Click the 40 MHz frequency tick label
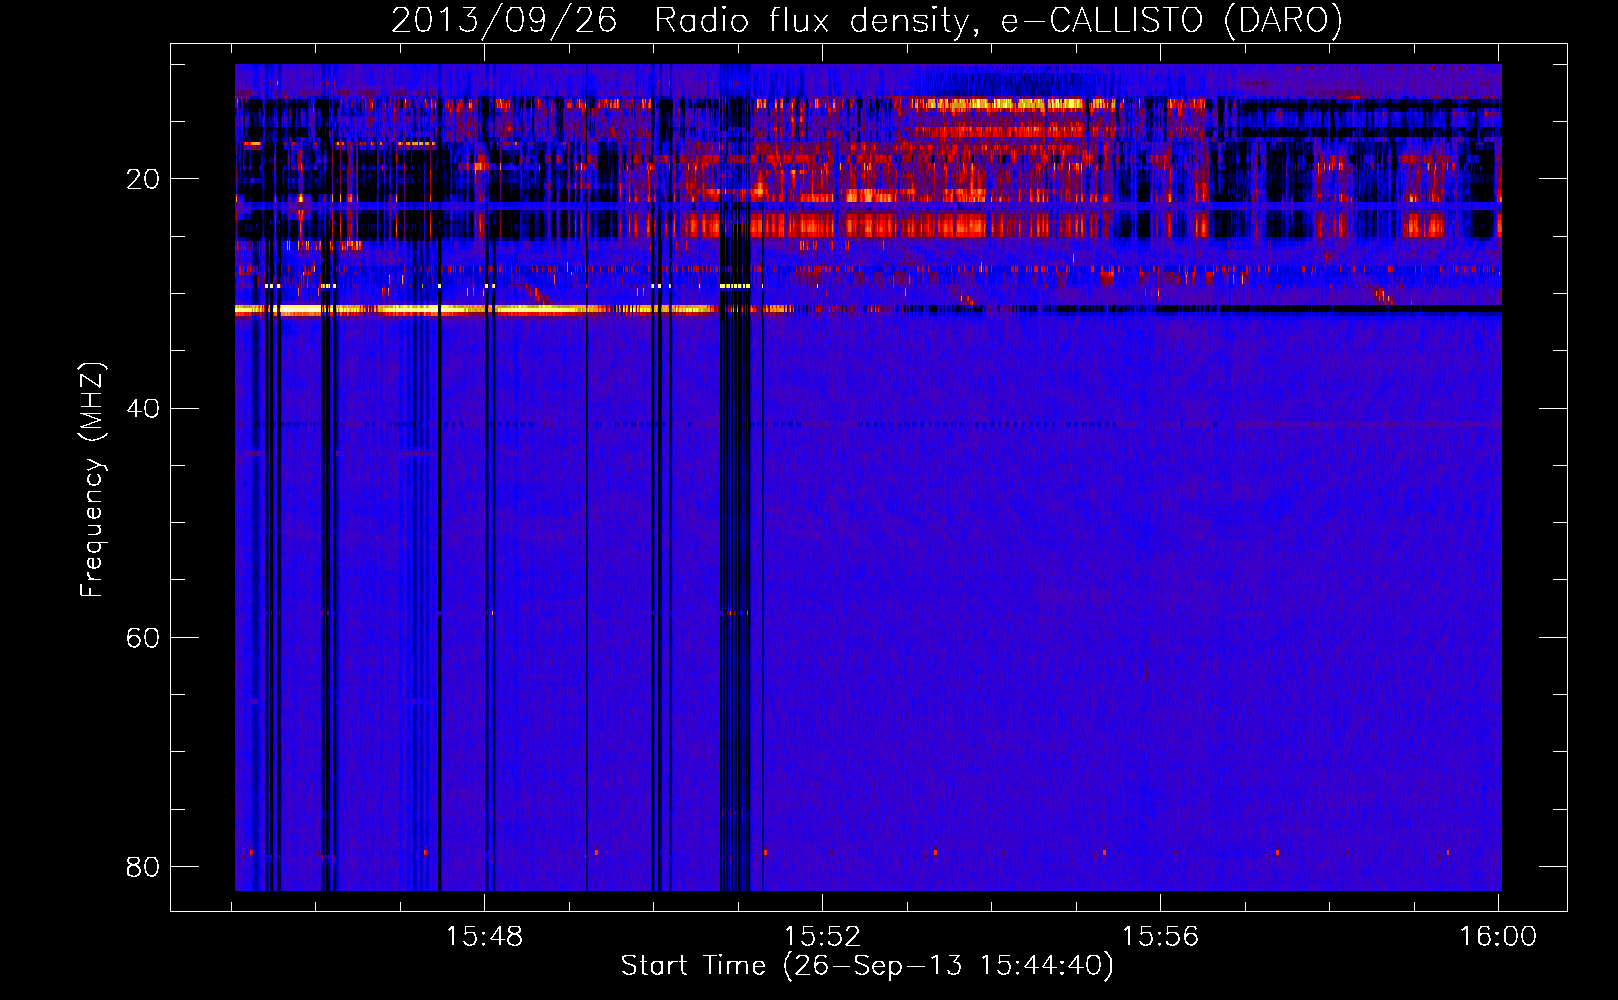 143,409
